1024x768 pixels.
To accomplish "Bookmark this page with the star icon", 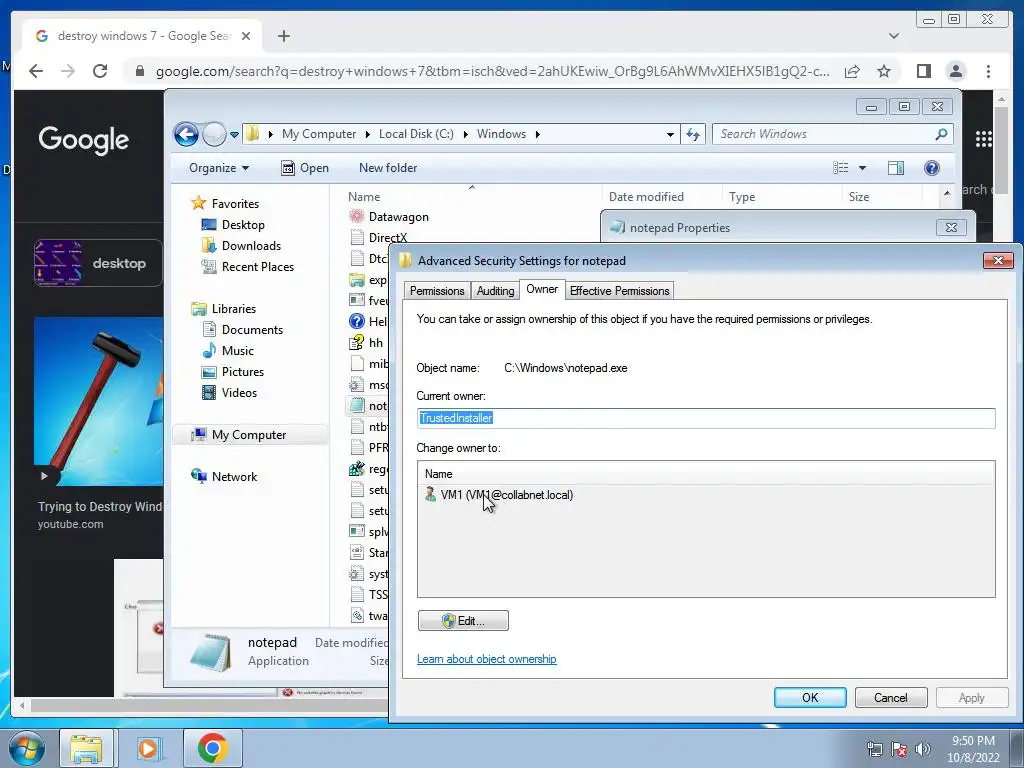I will tap(884, 71).
